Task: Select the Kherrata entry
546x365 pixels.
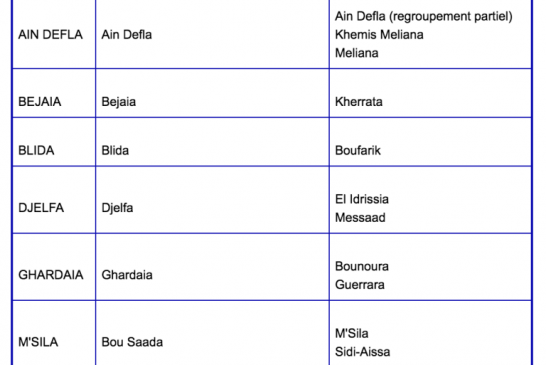Action: (359, 102)
